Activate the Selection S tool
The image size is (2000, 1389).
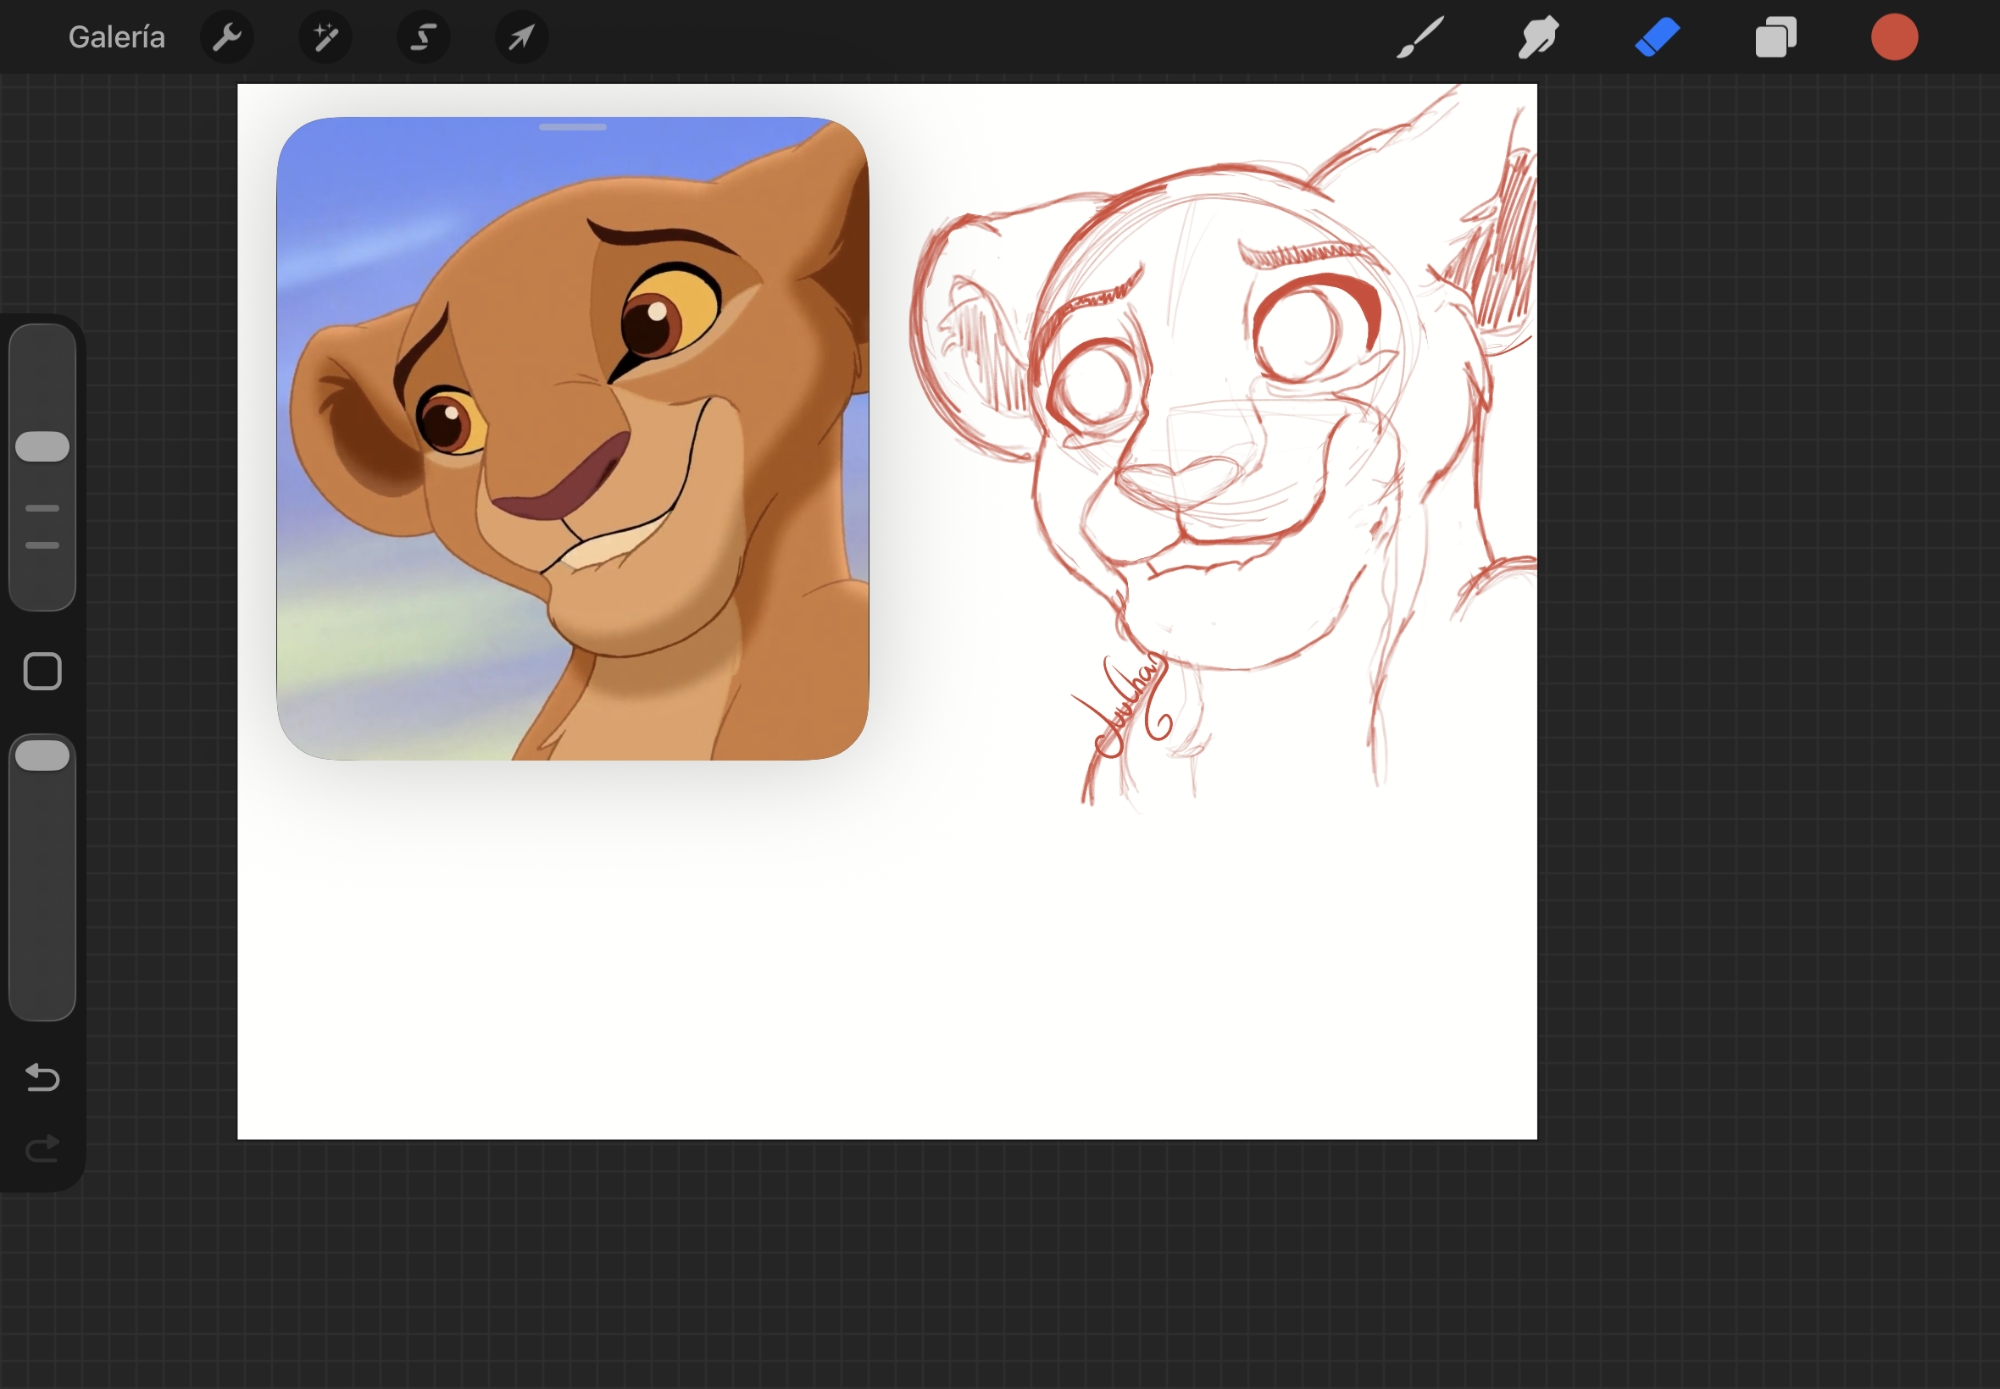(x=423, y=38)
